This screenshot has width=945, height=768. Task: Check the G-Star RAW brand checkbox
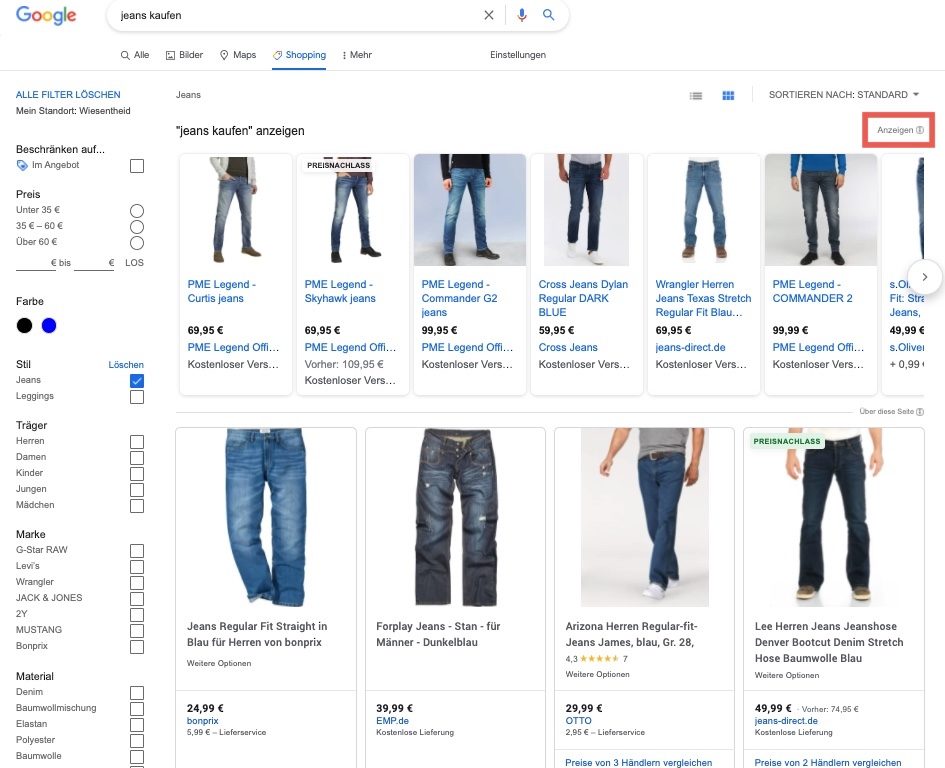click(x=137, y=551)
